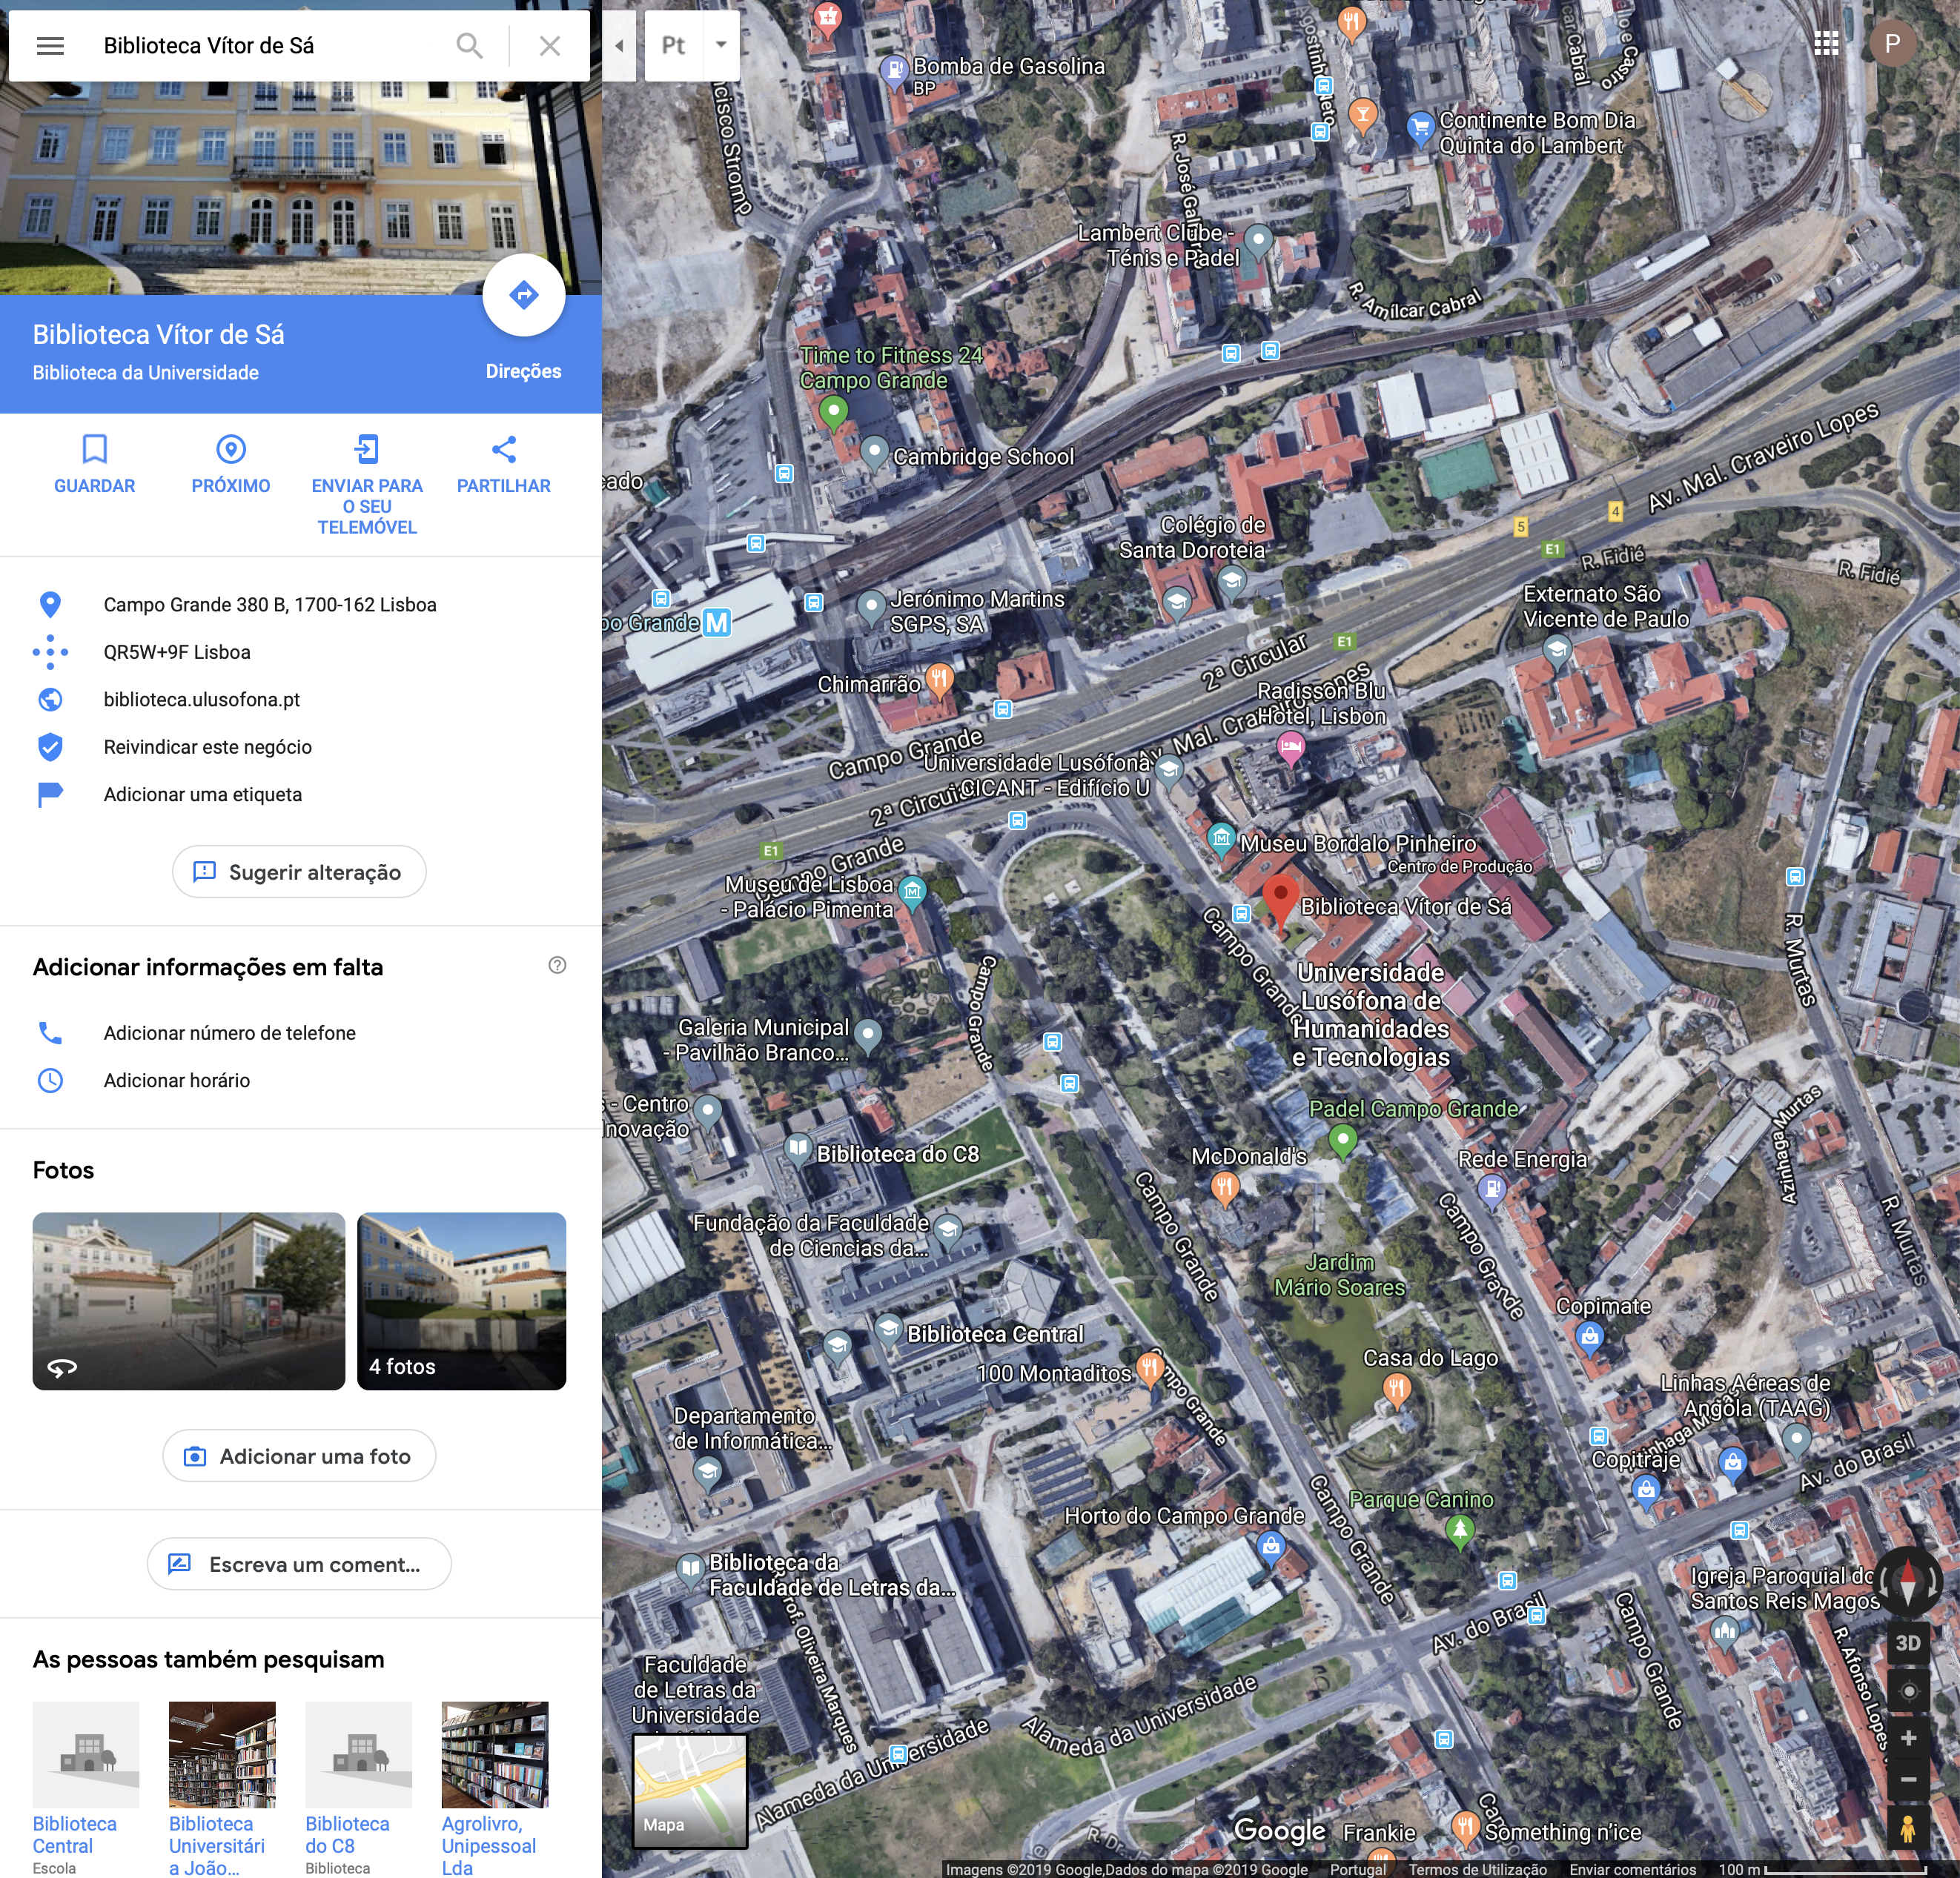This screenshot has width=1960, height=1878.
Task: Expand the Pt language dropdown arrow
Action: point(721,45)
